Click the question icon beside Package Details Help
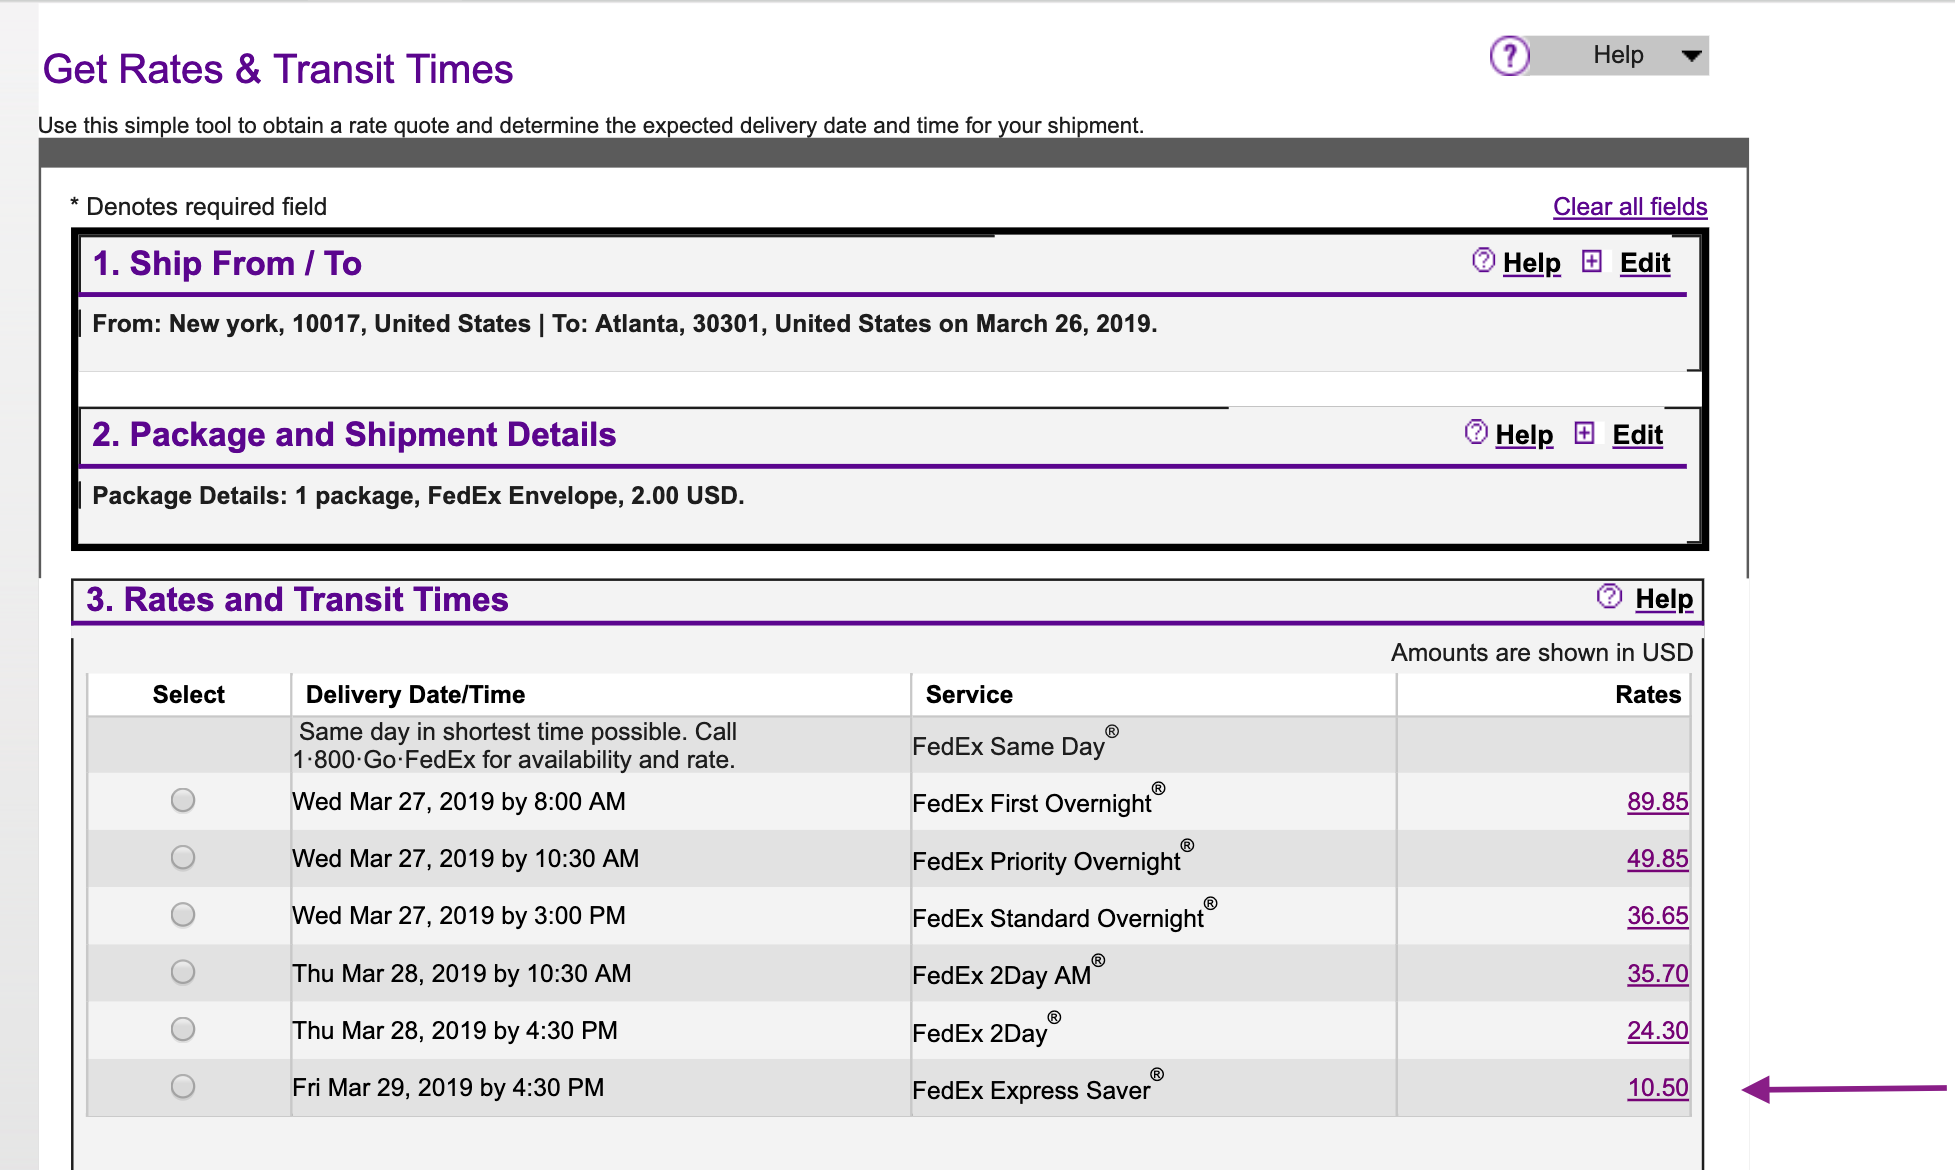 pos(1476,432)
